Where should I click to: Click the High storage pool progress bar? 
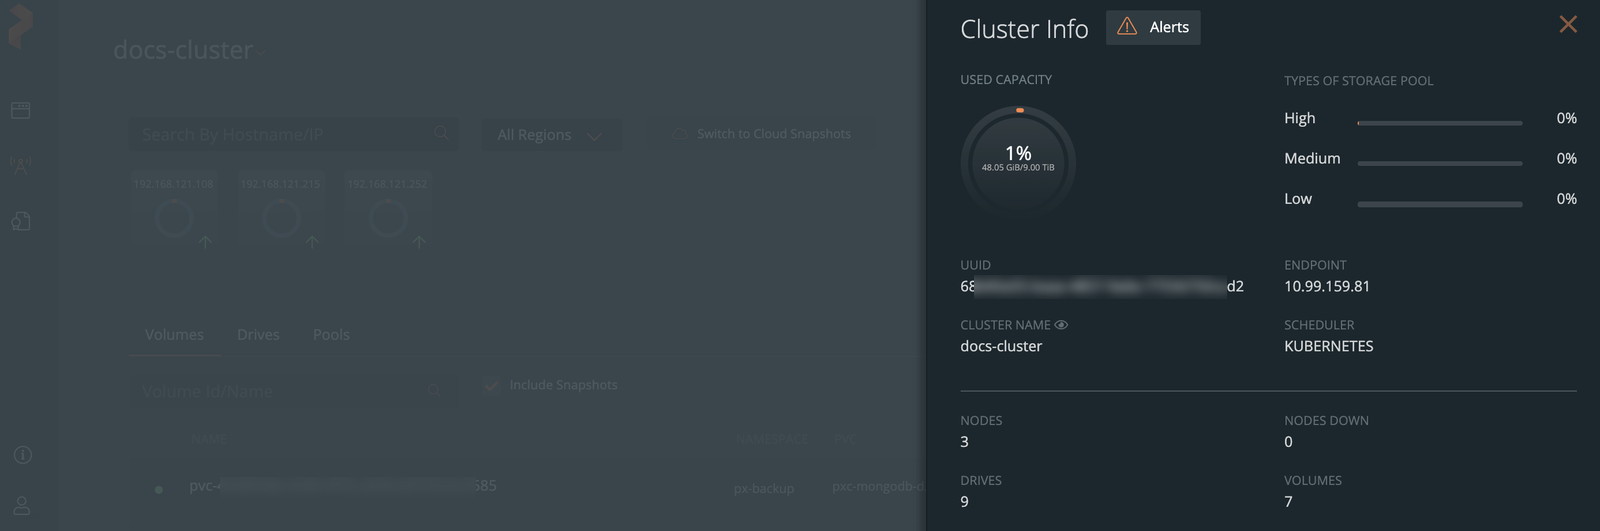click(x=1439, y=123)
